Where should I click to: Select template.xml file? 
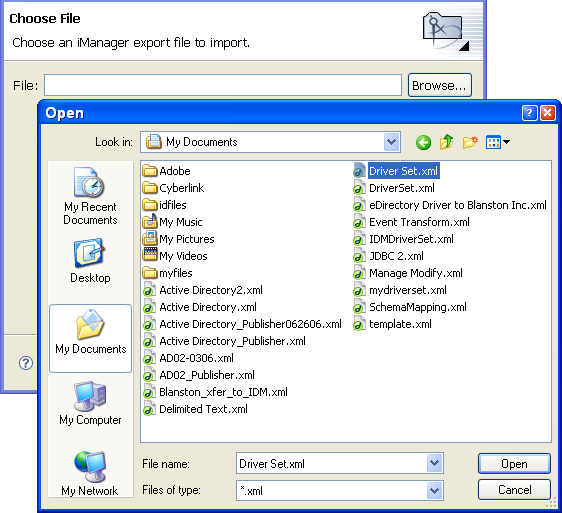[x=392, y=324]
